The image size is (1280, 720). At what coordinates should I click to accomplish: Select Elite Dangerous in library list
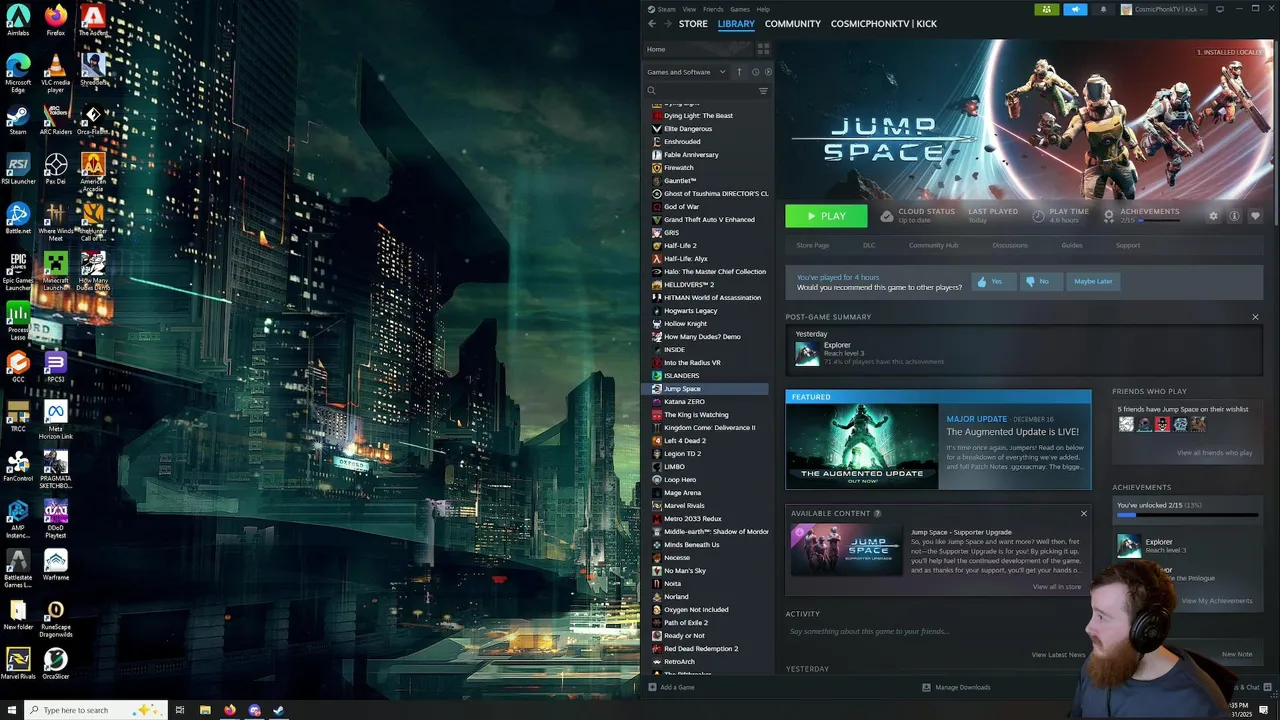tap(687, 128)
